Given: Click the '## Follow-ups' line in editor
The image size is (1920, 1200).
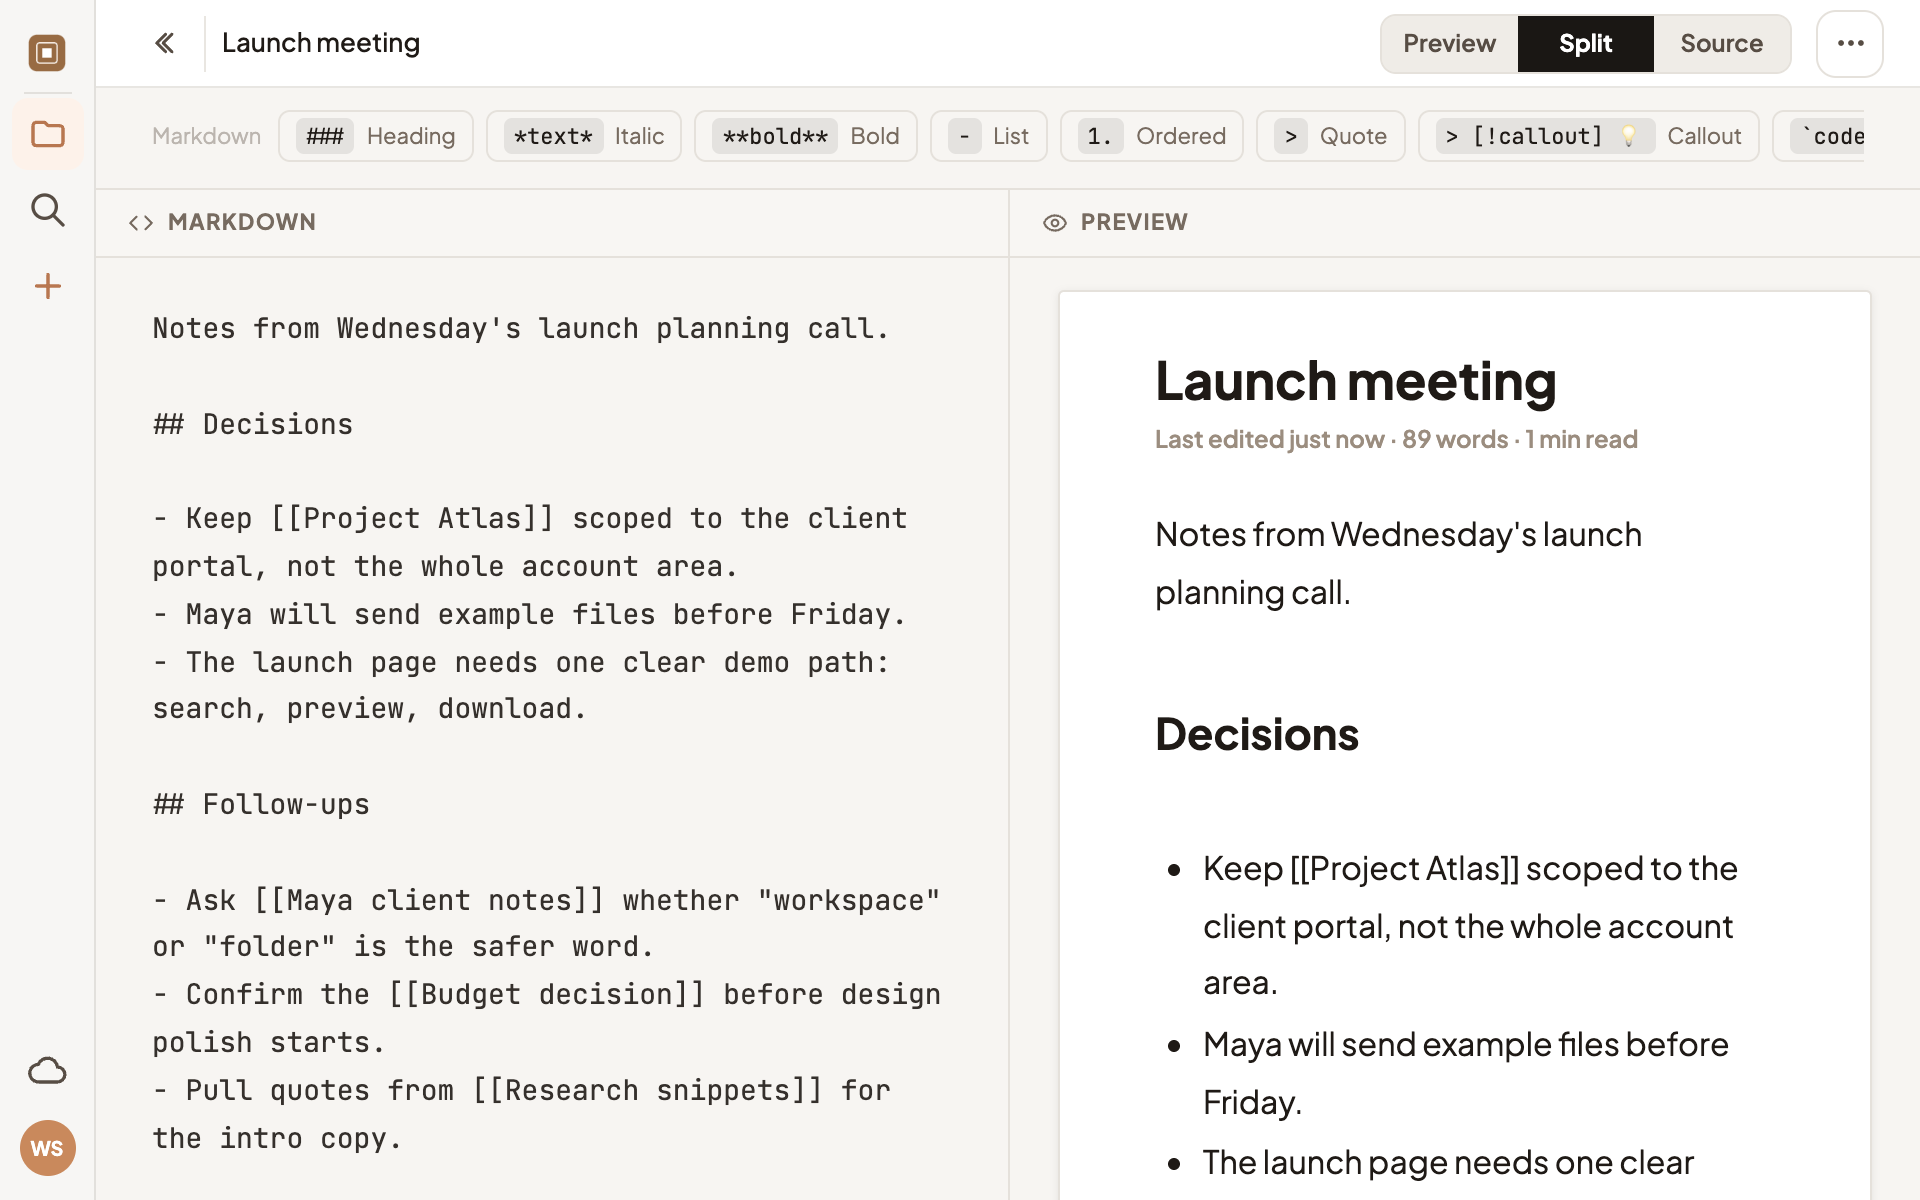Looking at the screenshot, I should click(x=261, y=804).
